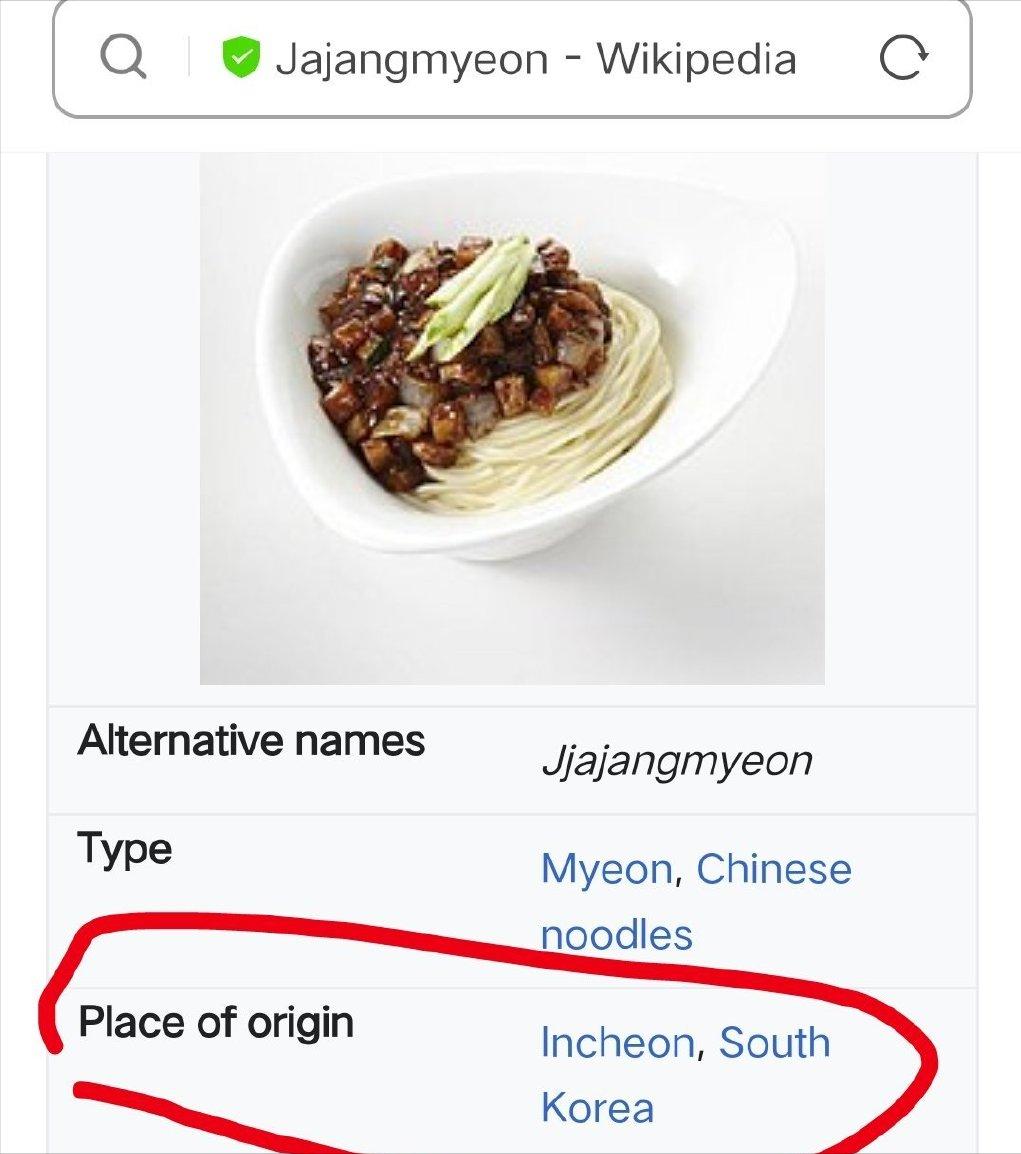
Task: Open the Incheon link
Action: [x=618, y=1043]
